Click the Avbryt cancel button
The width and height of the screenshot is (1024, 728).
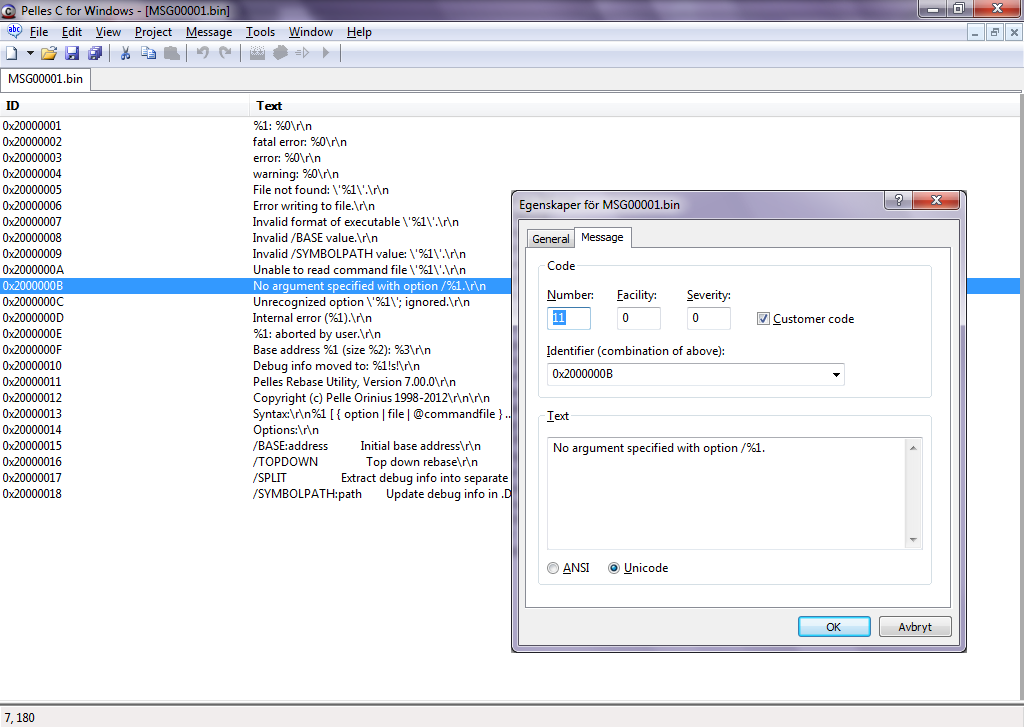pyautogui.click(x=915, y=627)
